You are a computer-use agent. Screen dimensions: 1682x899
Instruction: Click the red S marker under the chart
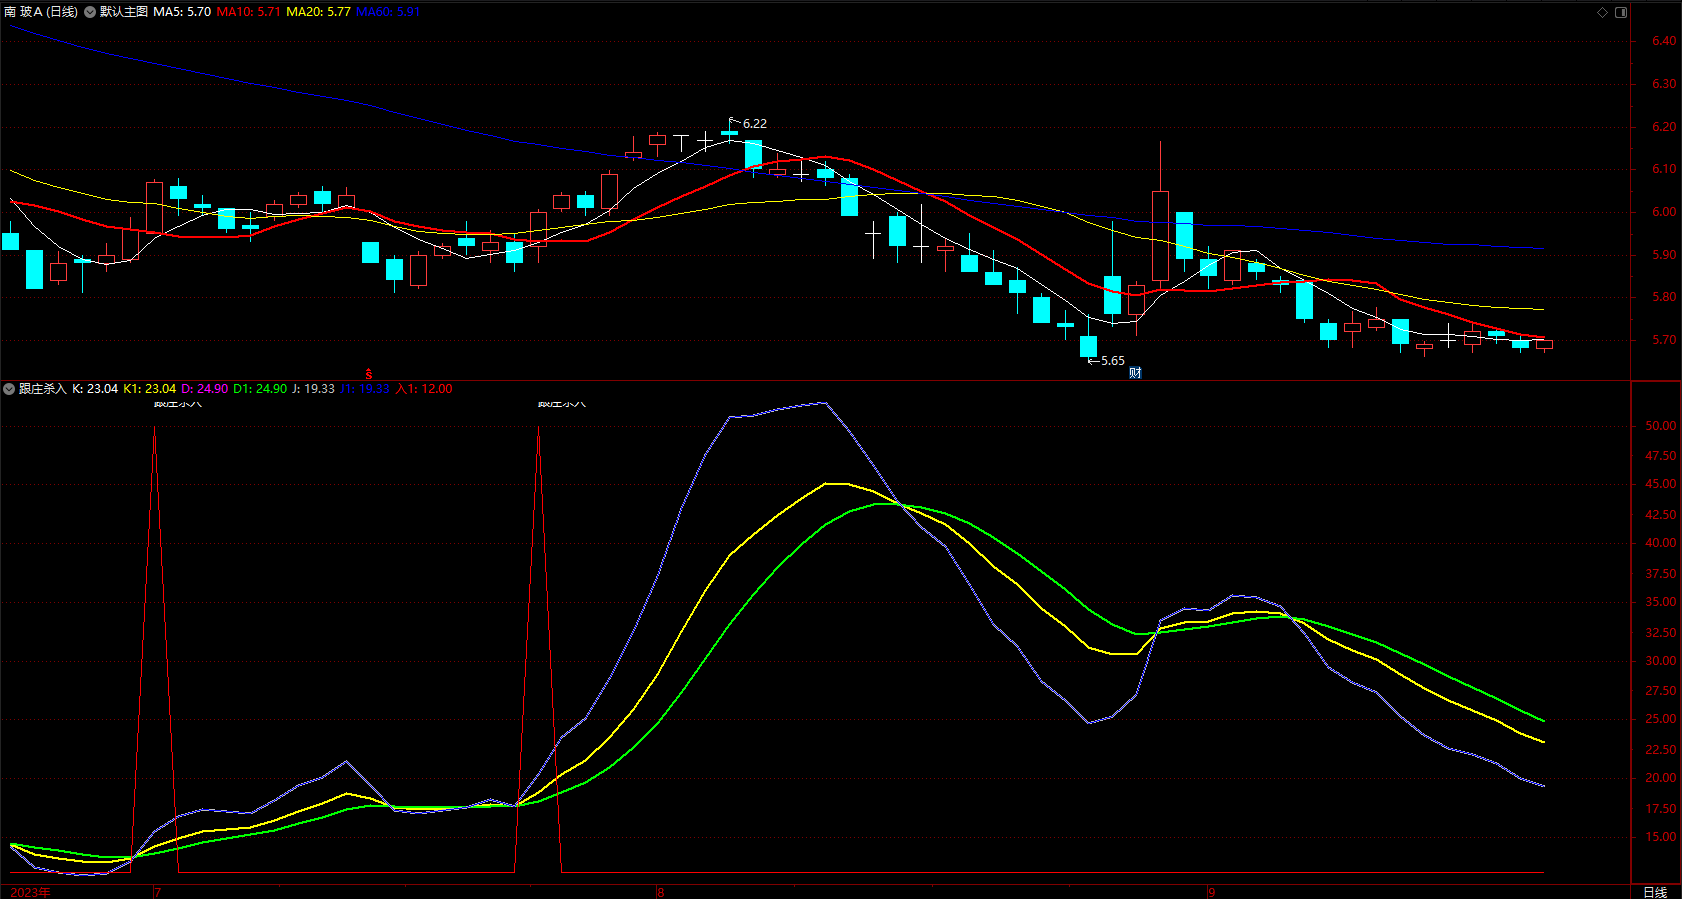click(x=368, y=374)
